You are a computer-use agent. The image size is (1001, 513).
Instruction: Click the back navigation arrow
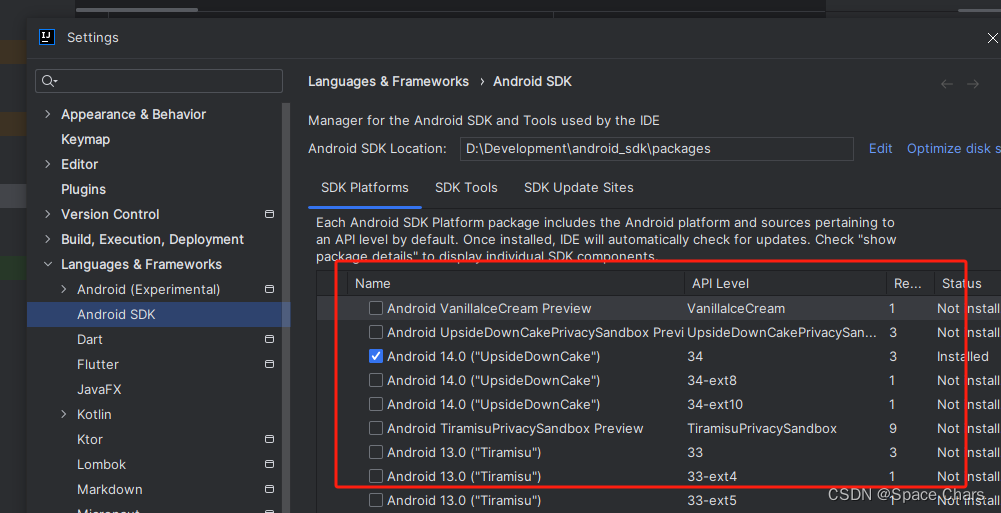click(x=947, y=84)
